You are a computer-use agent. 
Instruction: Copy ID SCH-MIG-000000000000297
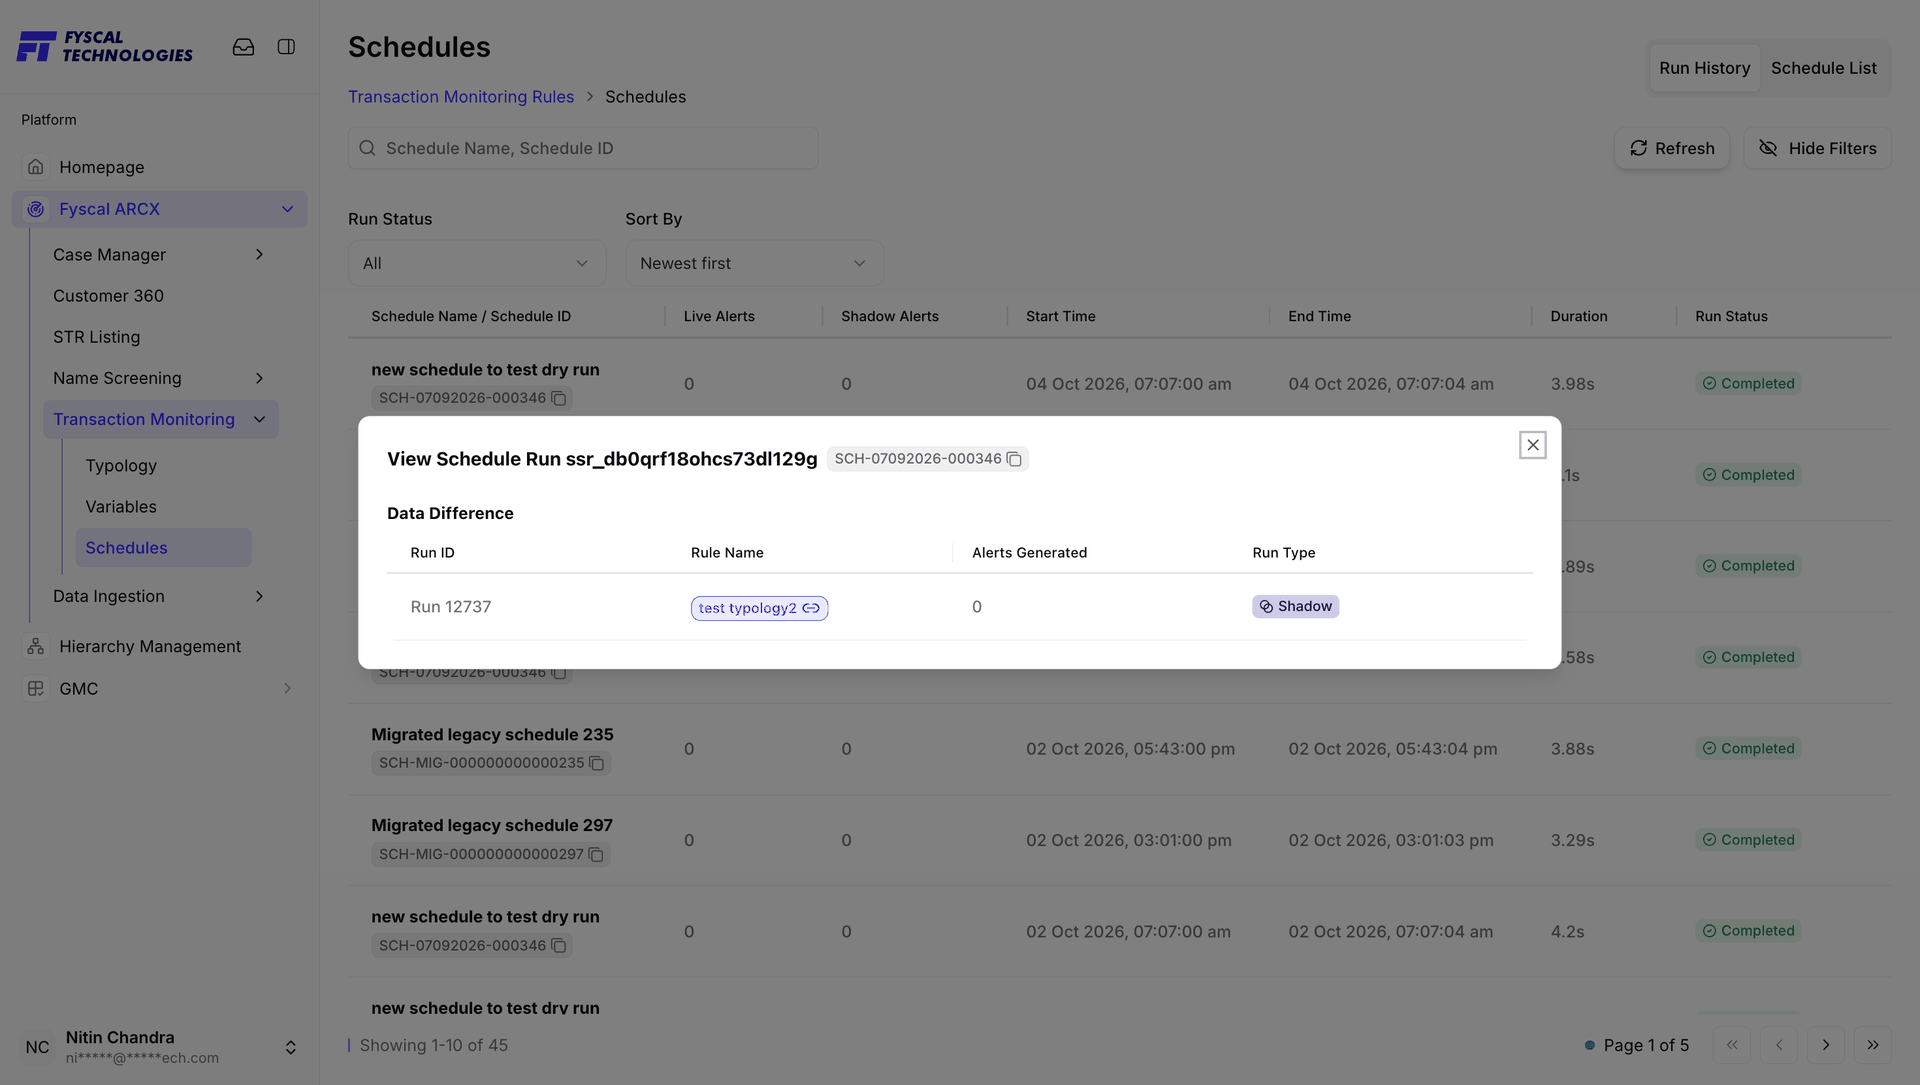[x=596, y=855]
